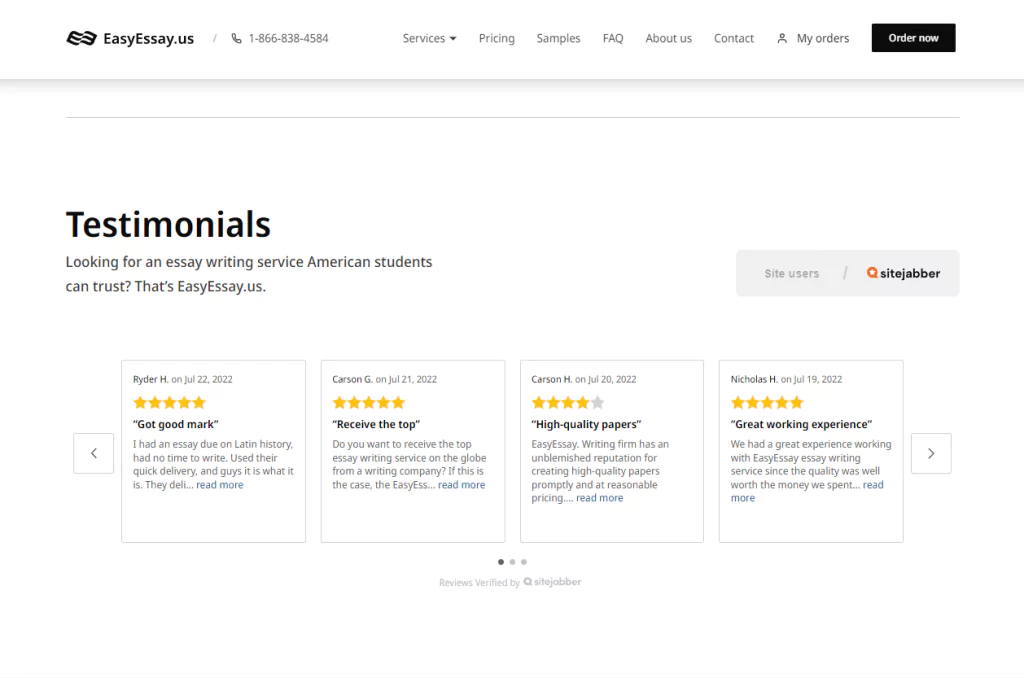The image size is (1024, 678).
Task: Expand the Services dropdown menu
Action: 430,39
